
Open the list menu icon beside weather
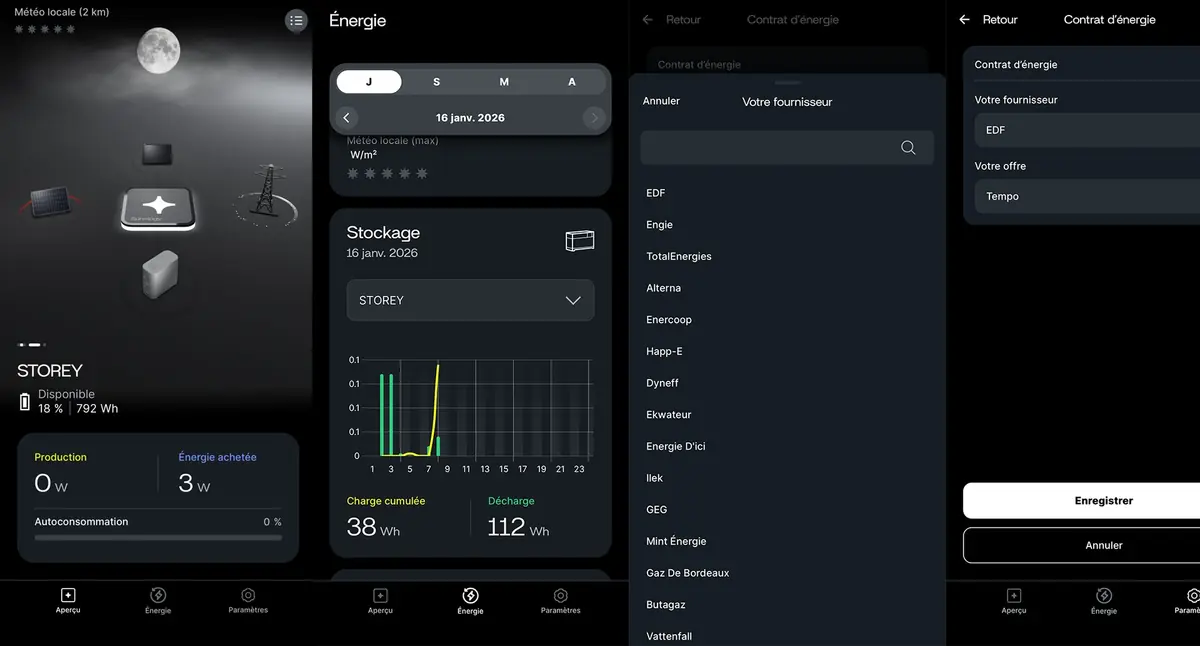point(296,21)
